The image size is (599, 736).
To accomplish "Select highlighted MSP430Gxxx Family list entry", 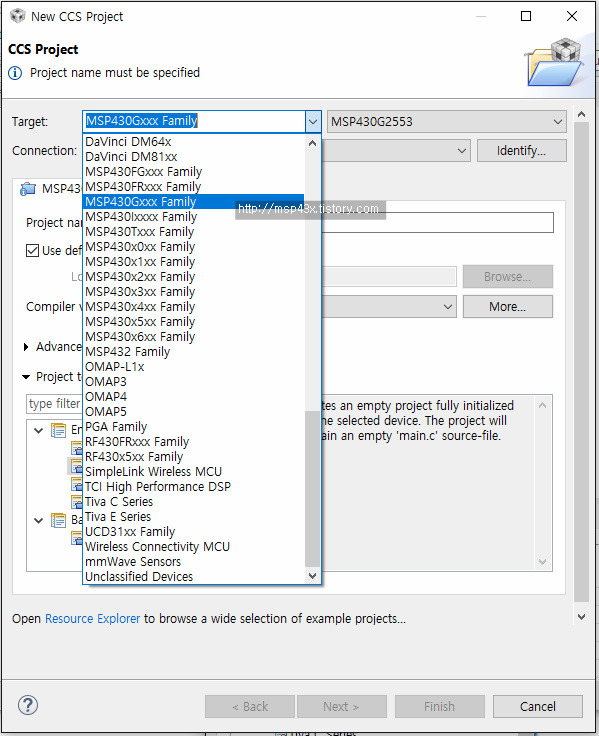I will click(x=193, y=202).
